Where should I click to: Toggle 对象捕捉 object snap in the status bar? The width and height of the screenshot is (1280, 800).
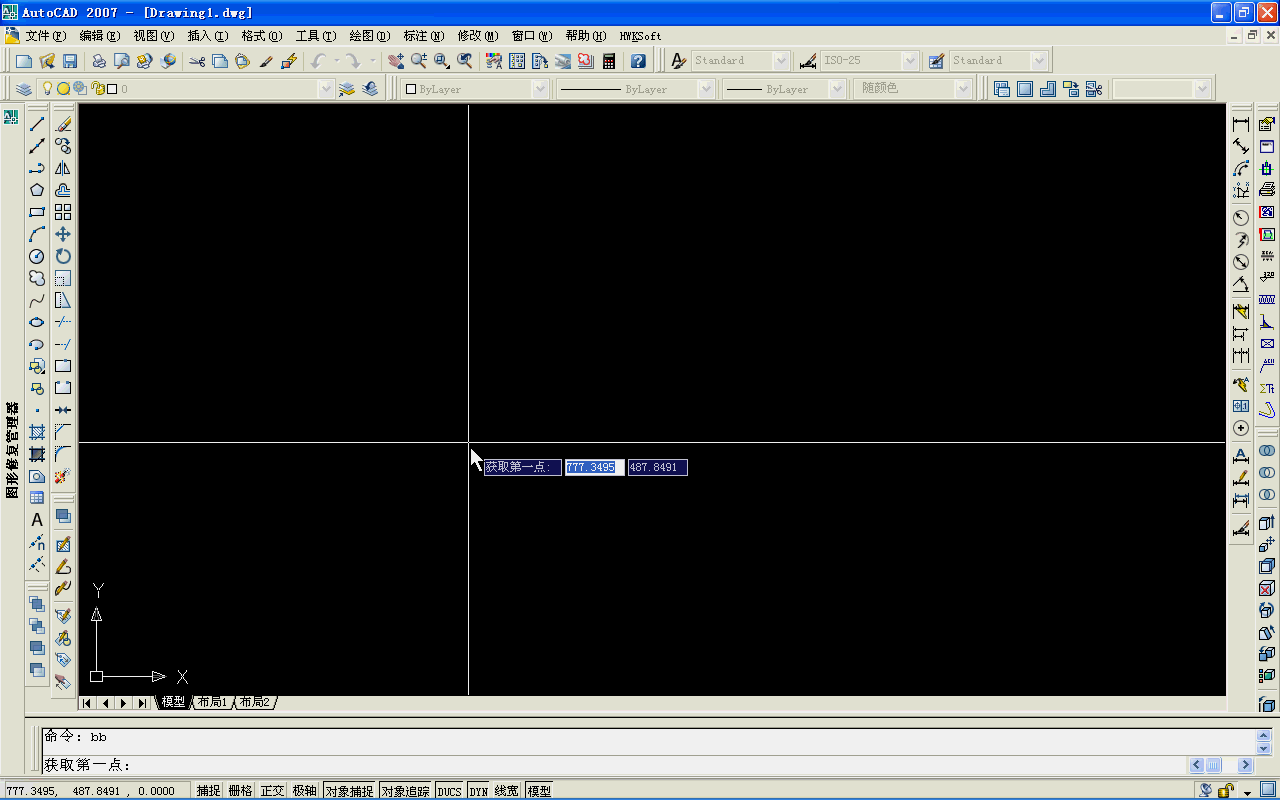click(x=349, y=791)
